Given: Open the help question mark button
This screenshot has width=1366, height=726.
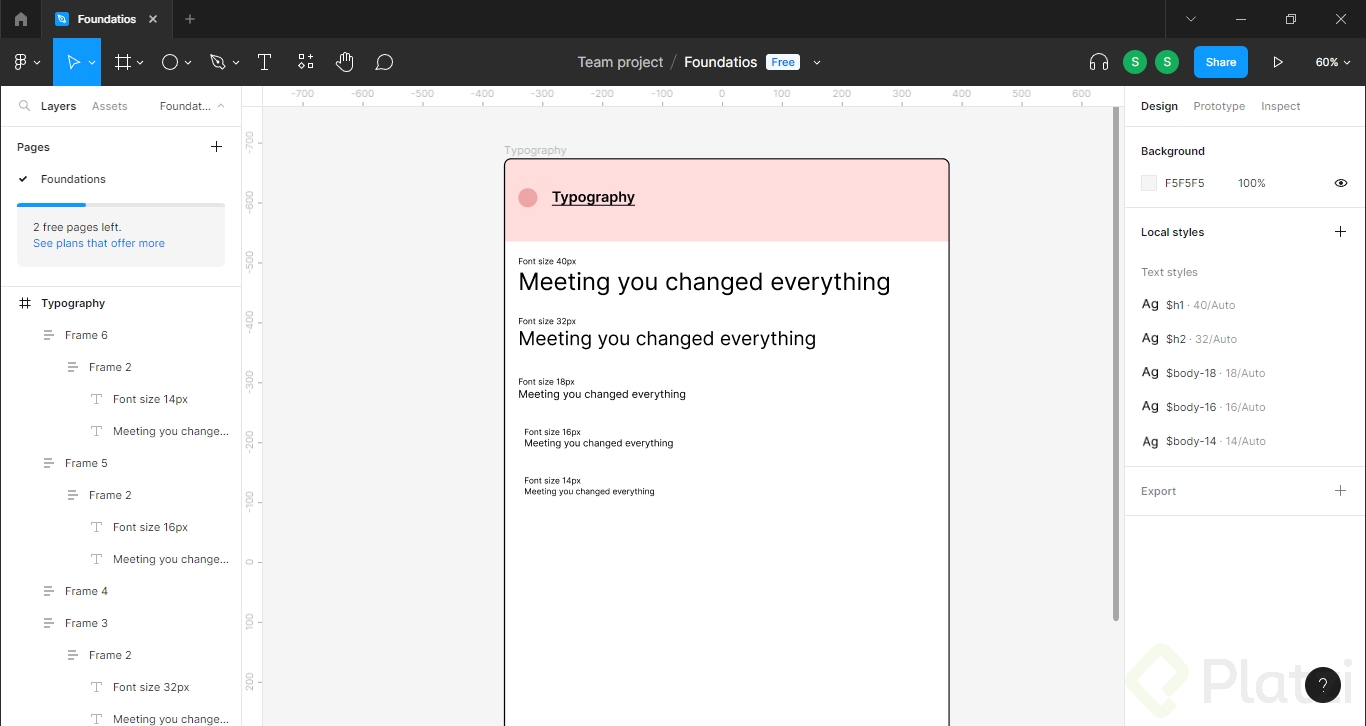Looking at the screenshot, I should (x=1323, y=685).
